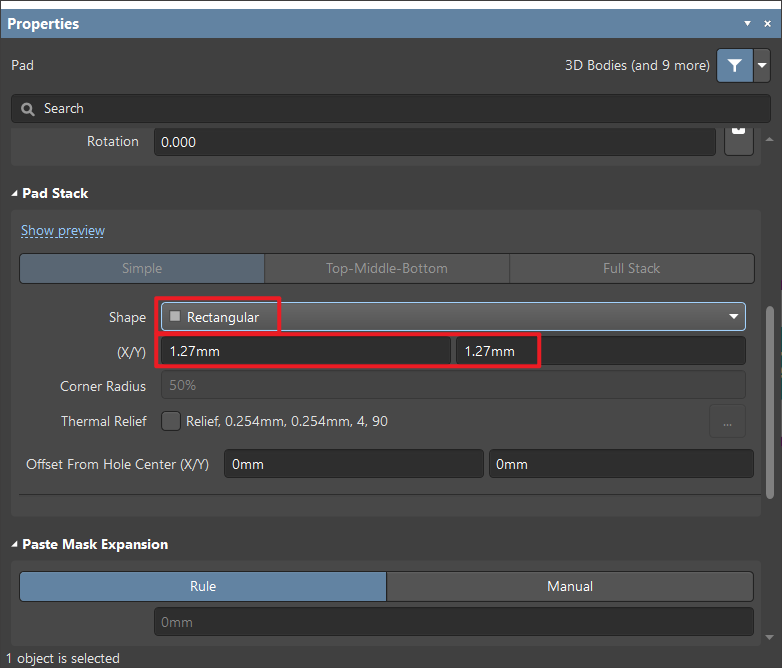
Task: Switch to Full Stack mode
Action: tap(631, 268)
